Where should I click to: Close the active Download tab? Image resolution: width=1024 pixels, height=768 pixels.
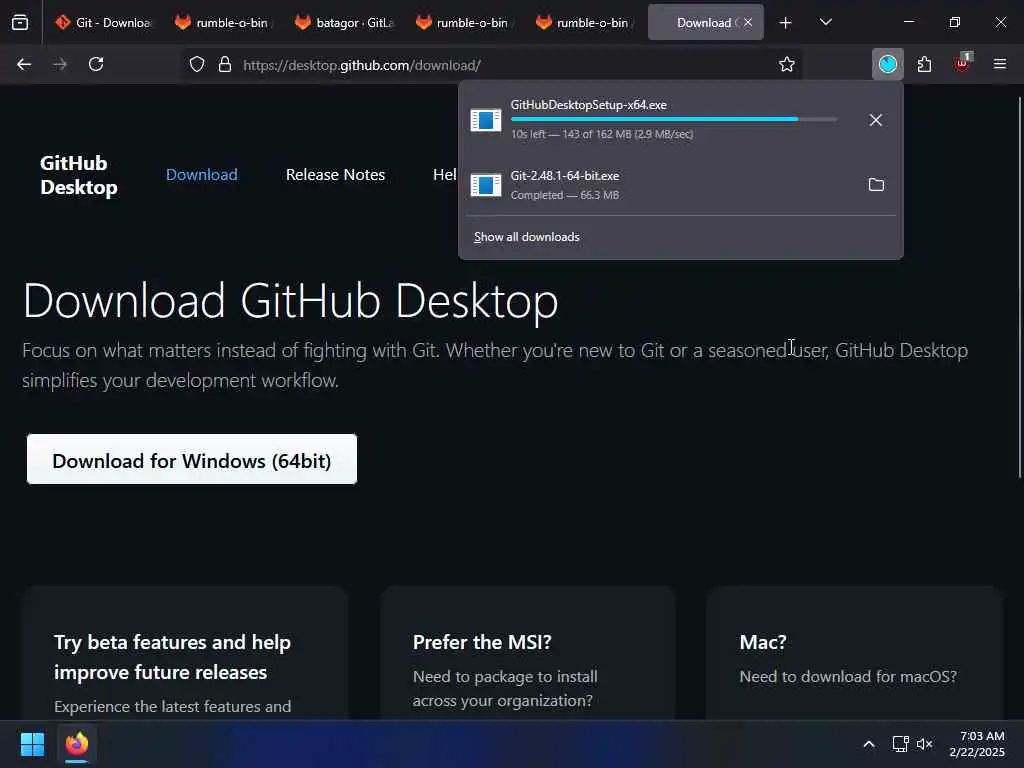(x=748, y=23)
